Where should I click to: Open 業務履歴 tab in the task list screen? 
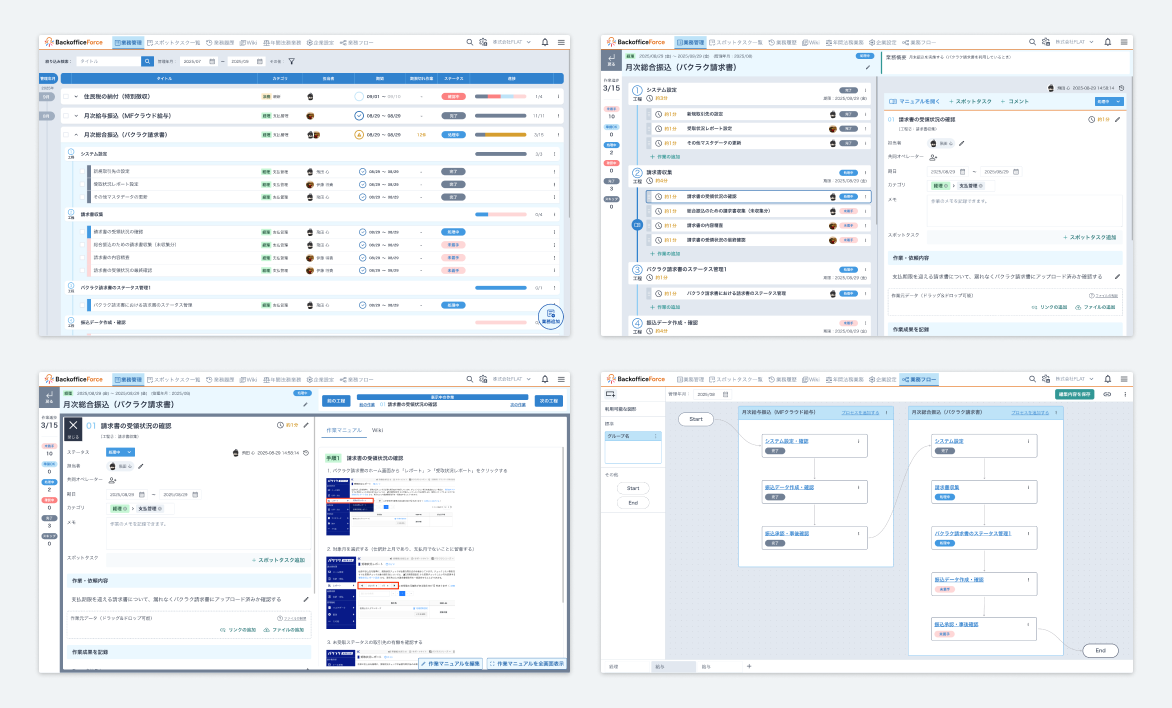click(220, 43)
